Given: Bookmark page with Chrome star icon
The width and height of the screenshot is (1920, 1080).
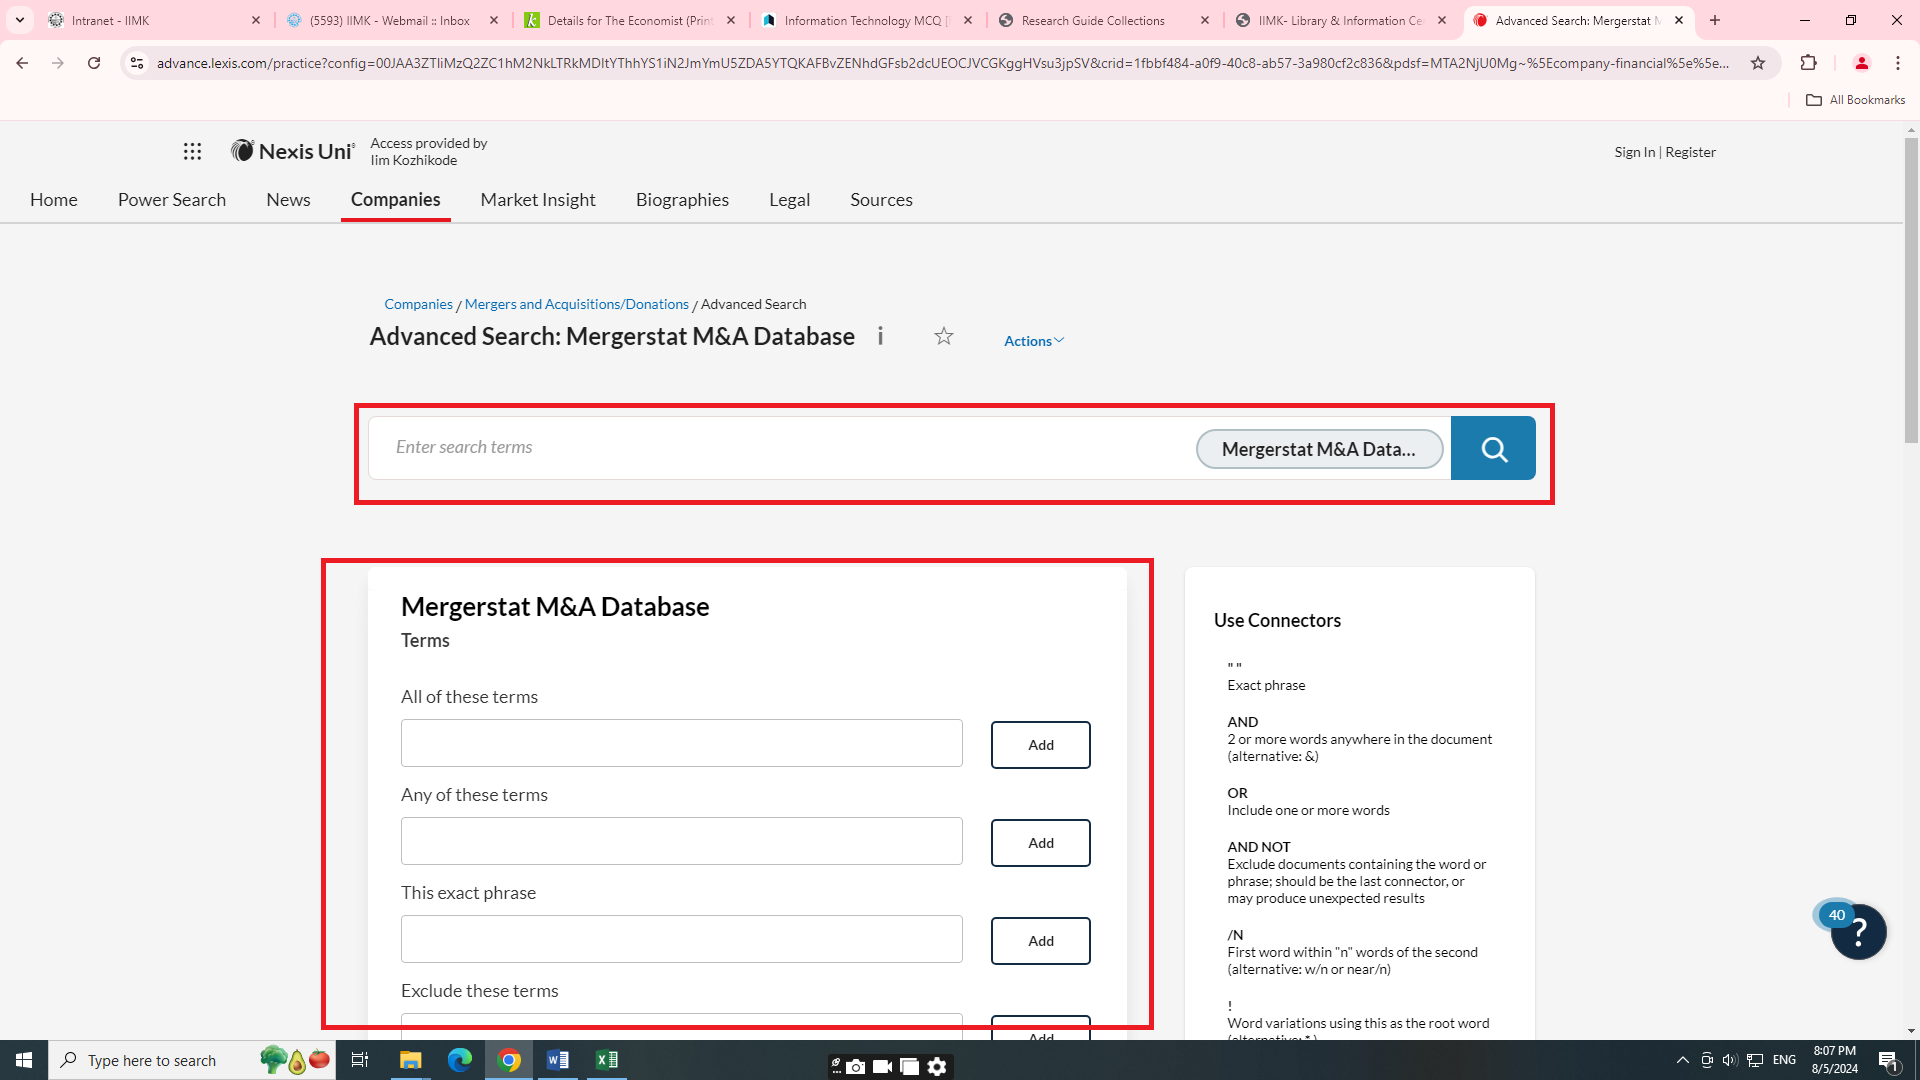Looking at the screenshot, I should click(1758, 63).
